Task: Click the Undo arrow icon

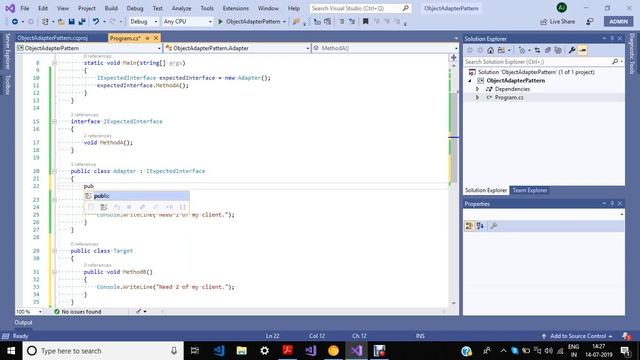Action: point(96,22)
